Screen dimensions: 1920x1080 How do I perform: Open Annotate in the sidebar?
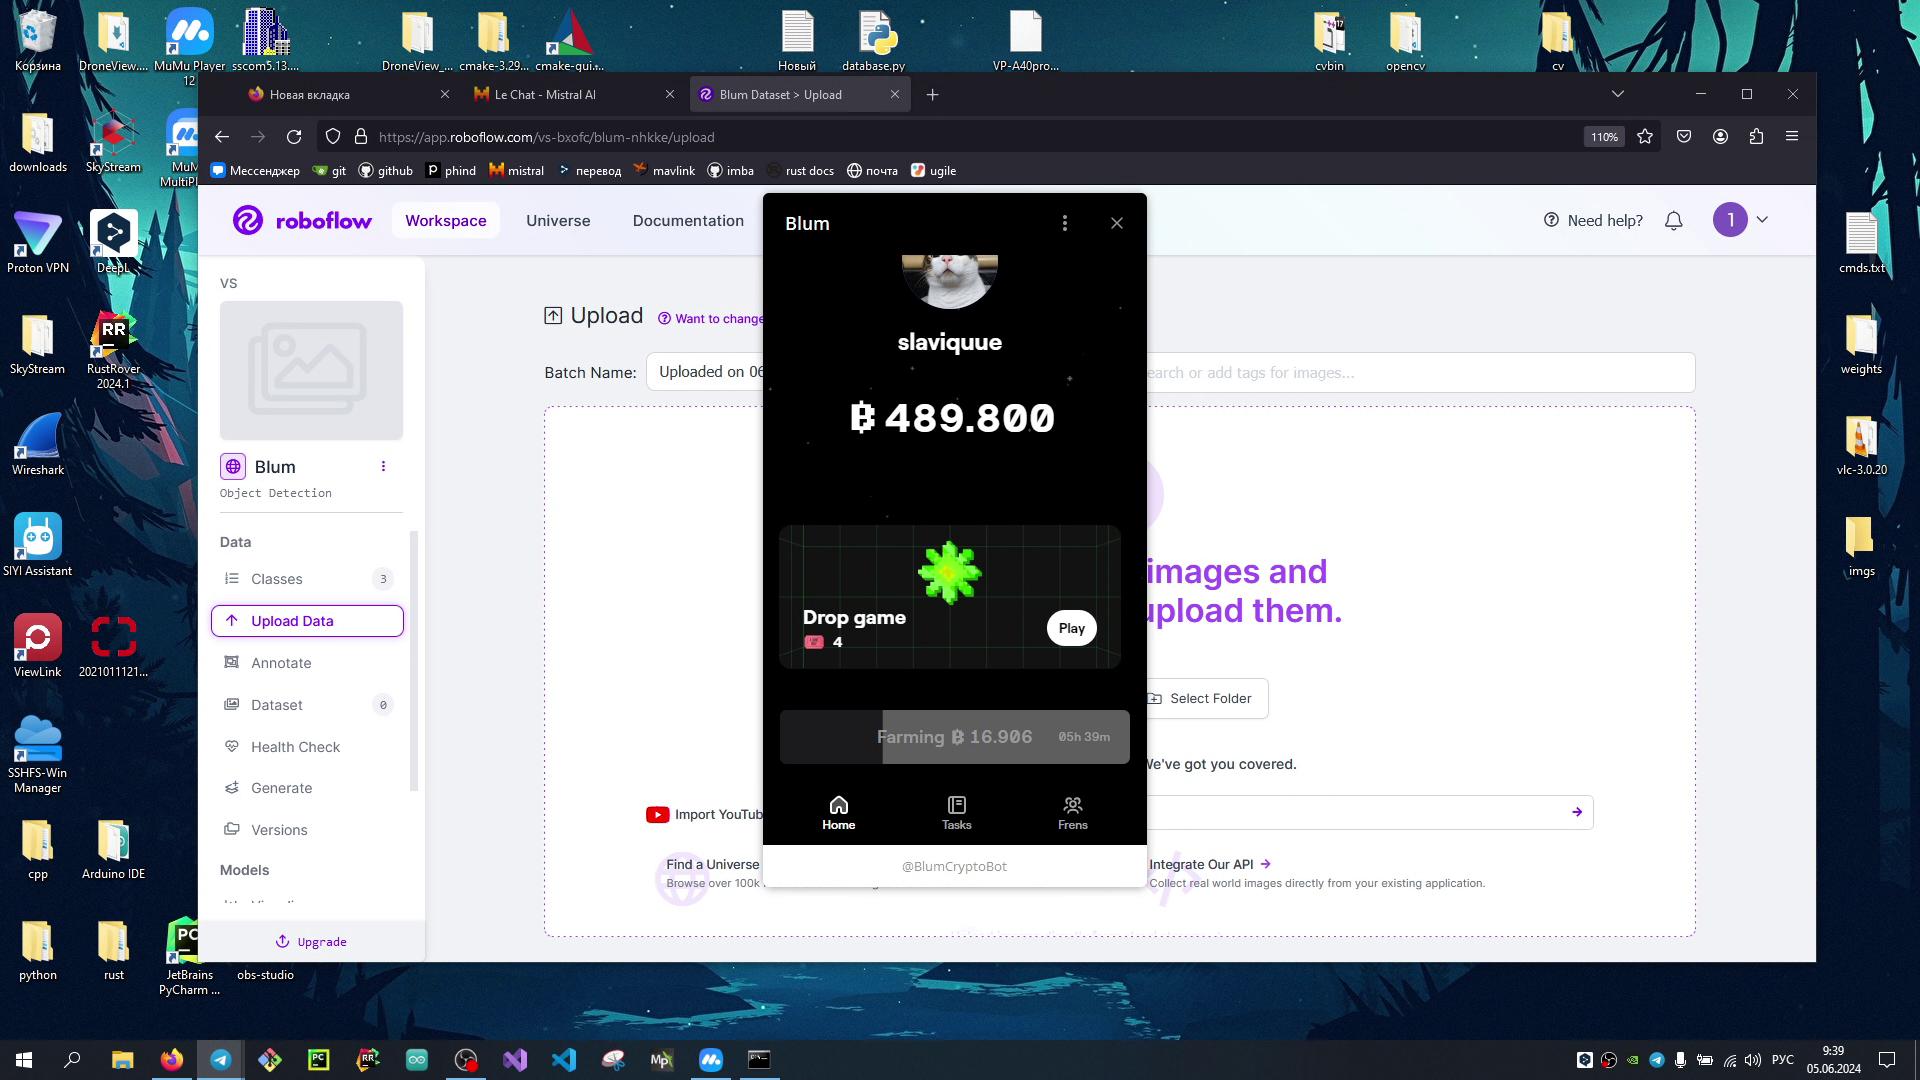(307, 663)
